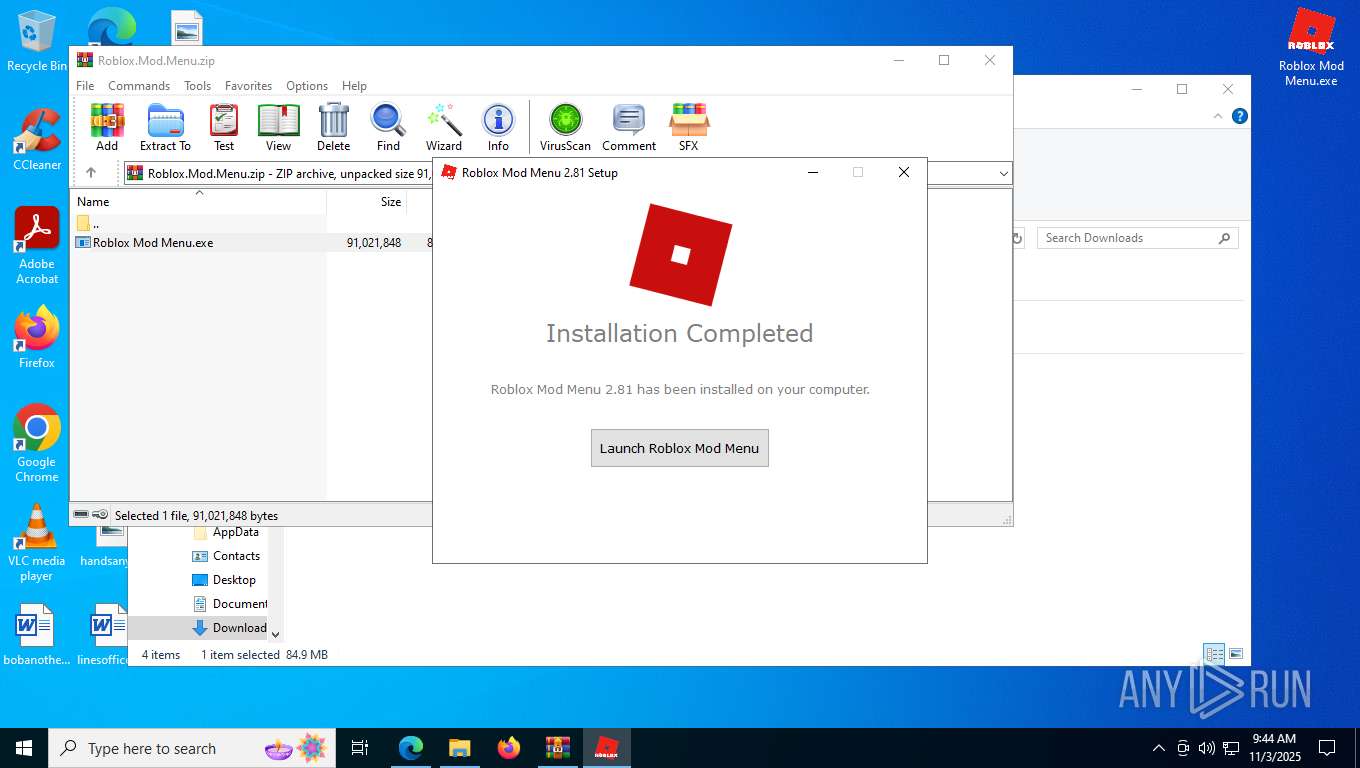Run the Test archive tool
This screenshot has height=768, width=1360.
224,127
